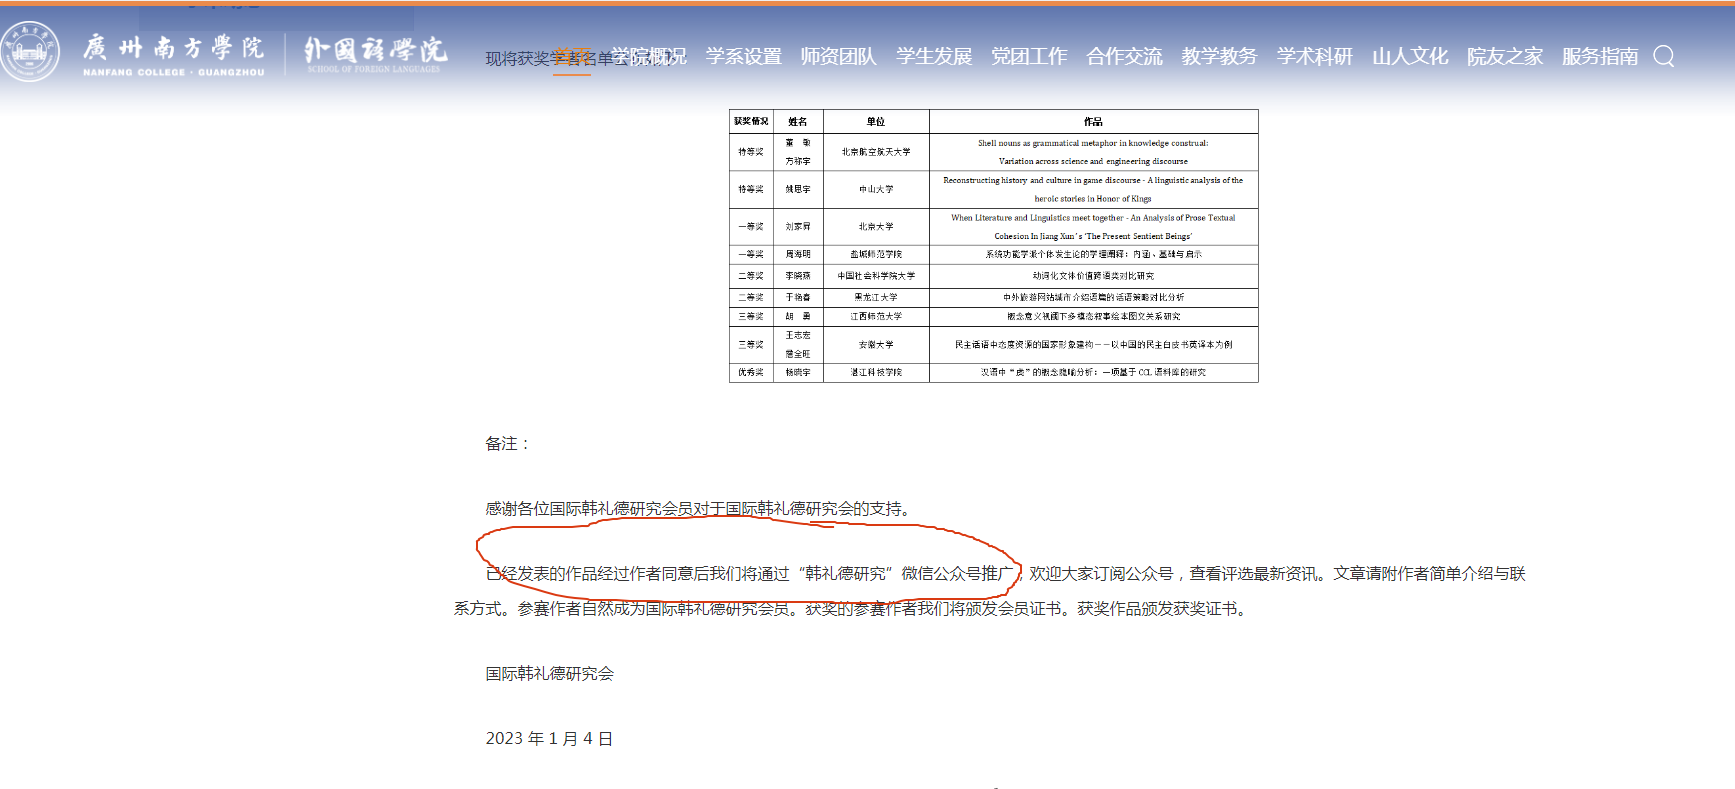Open the 党团工作 menu item
1735x789 pixels.
tap(1029, 56)
